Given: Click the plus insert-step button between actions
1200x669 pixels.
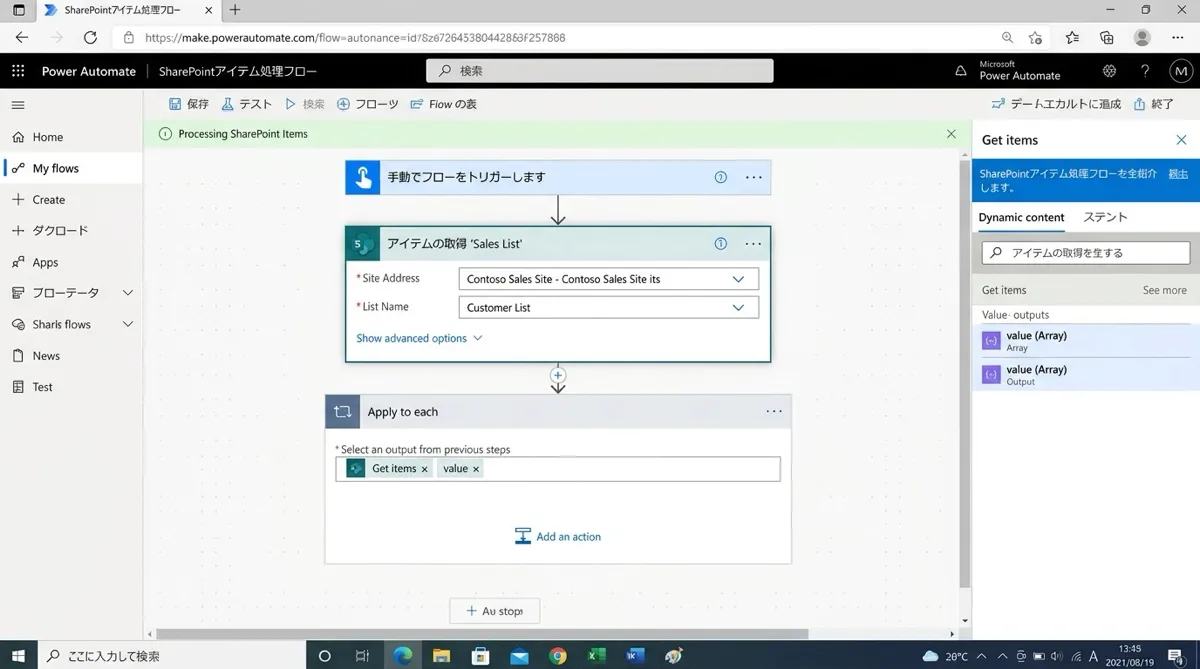Looking at the screenshot, I should click(x=558, y=375).
